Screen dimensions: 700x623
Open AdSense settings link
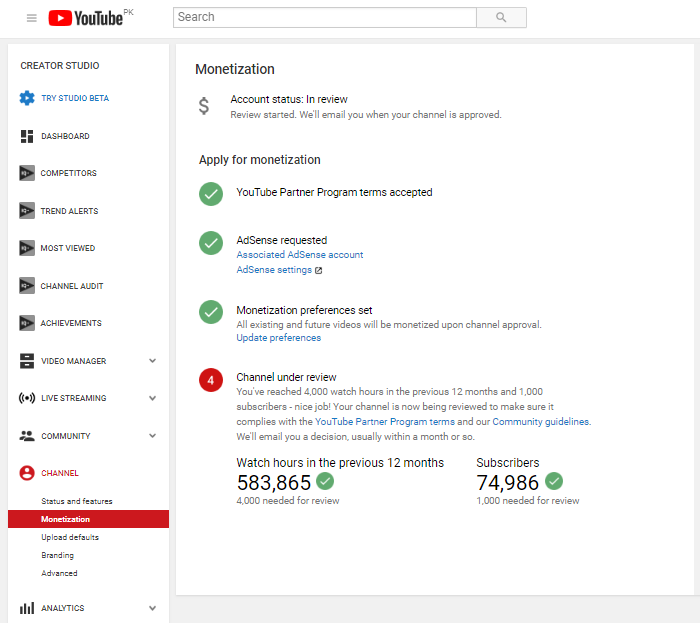274,270
